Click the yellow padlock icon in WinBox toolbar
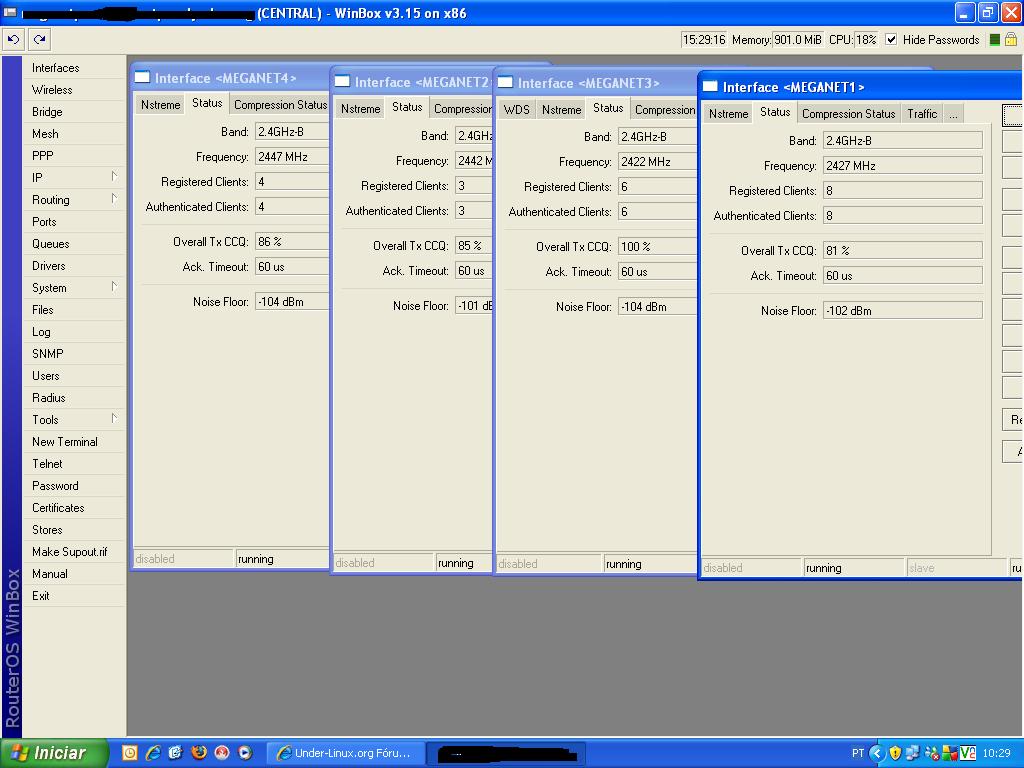1024x768 pixels. [1011, 40]
